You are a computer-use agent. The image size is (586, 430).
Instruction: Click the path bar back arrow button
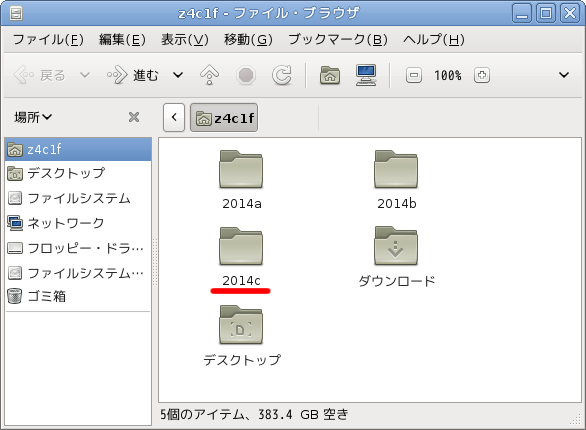[x=174, y=118]
